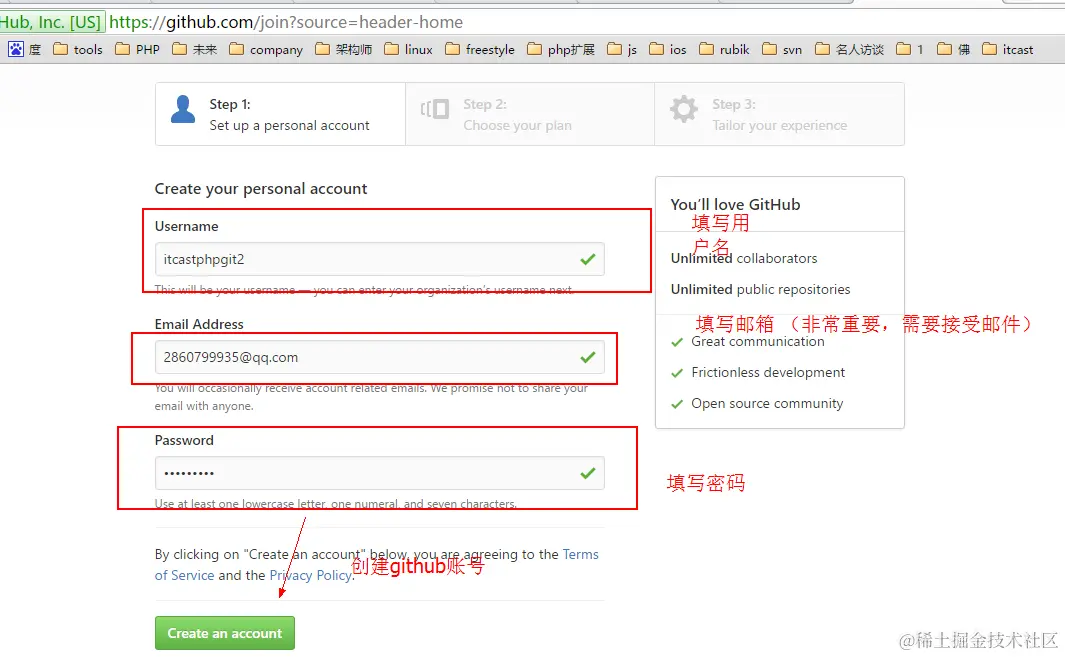Open the svn bookmark folder
1065x657 pixels.
782,50
